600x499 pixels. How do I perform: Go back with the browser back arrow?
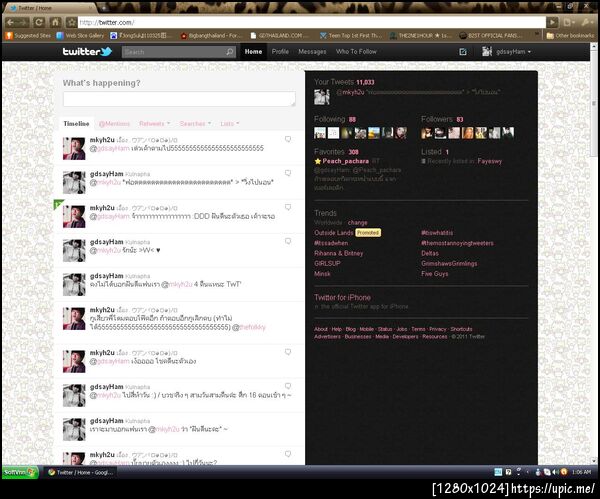[12, 22]
